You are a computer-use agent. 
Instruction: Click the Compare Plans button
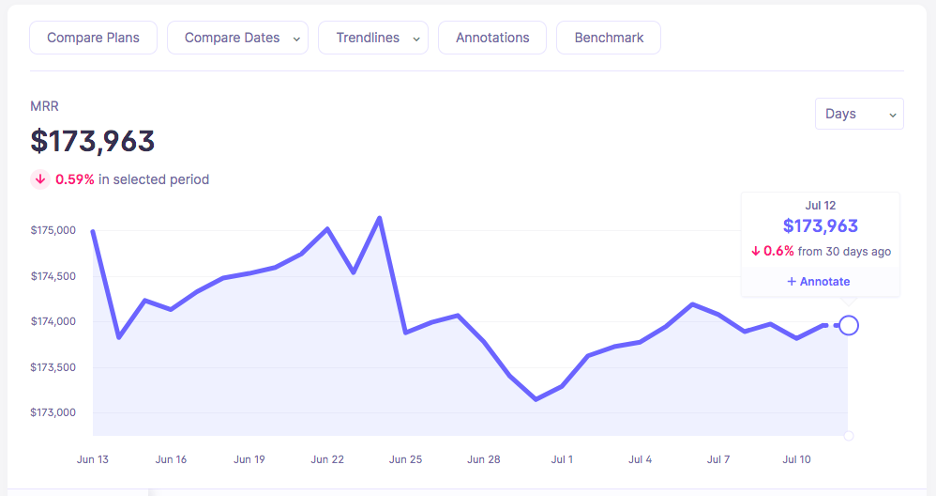click(93, 38)
